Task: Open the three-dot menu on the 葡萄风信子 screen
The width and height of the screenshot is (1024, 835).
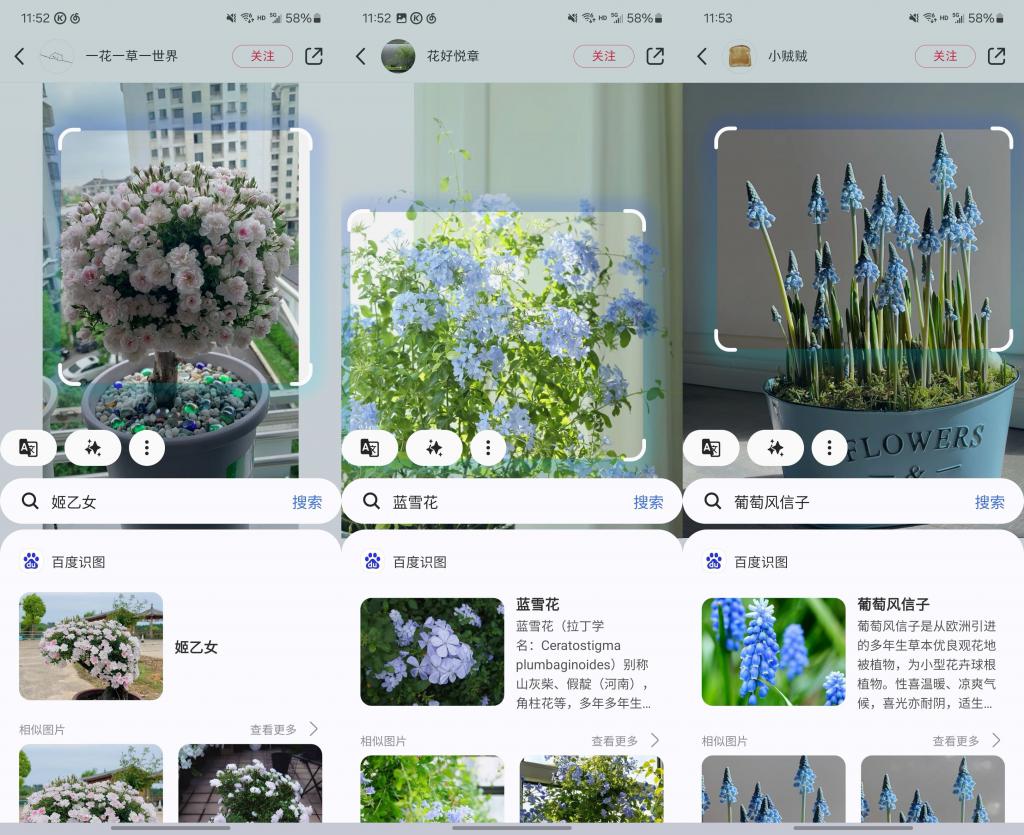Action: tap(829, 448)
